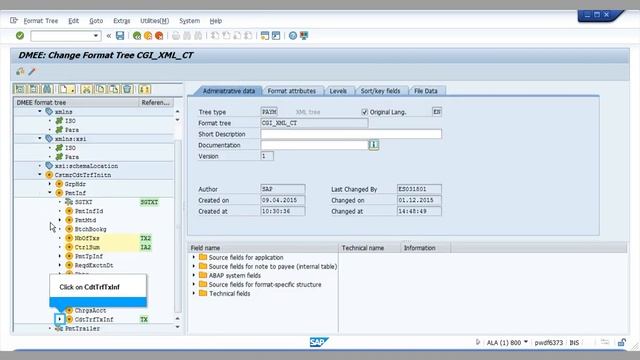640x360 pixels.
Task: Open the Extras menu
Action: [x=122, y=21]
